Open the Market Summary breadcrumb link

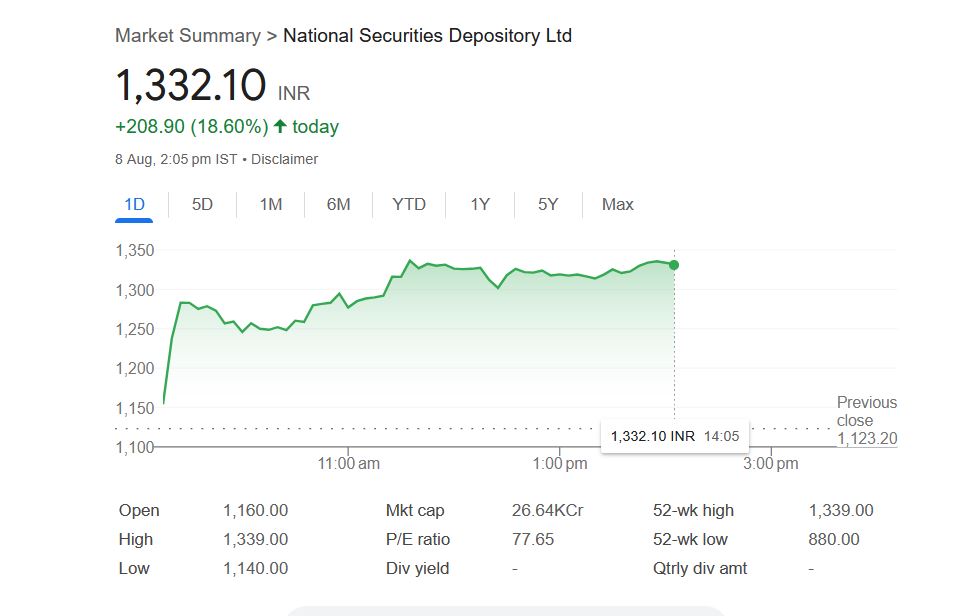click(x=187, y=36)
